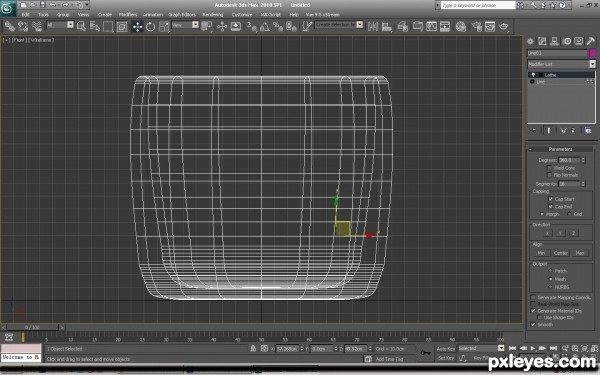Viewport: 600px width, 375px height.
Task: Enable Generate Mapping Coords checkbox
Action: pos(533,297)
